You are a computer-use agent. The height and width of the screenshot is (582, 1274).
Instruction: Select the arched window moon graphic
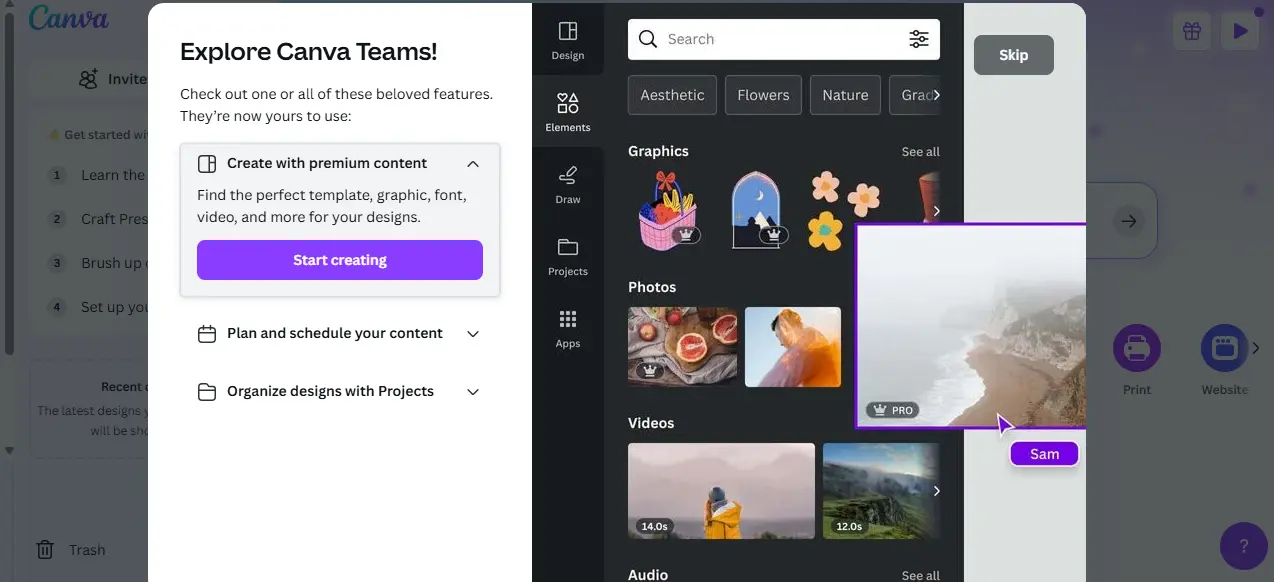[x=755, y=210]
